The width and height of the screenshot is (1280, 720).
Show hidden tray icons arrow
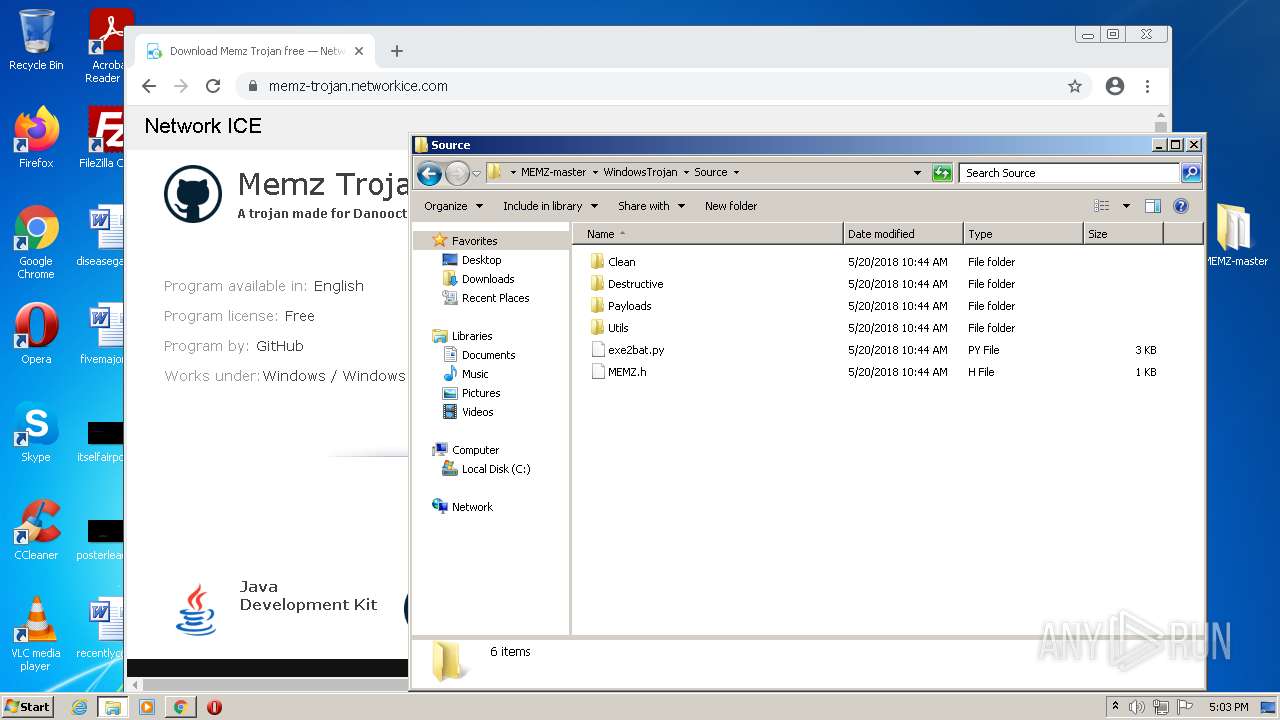tap(1115, 707)
